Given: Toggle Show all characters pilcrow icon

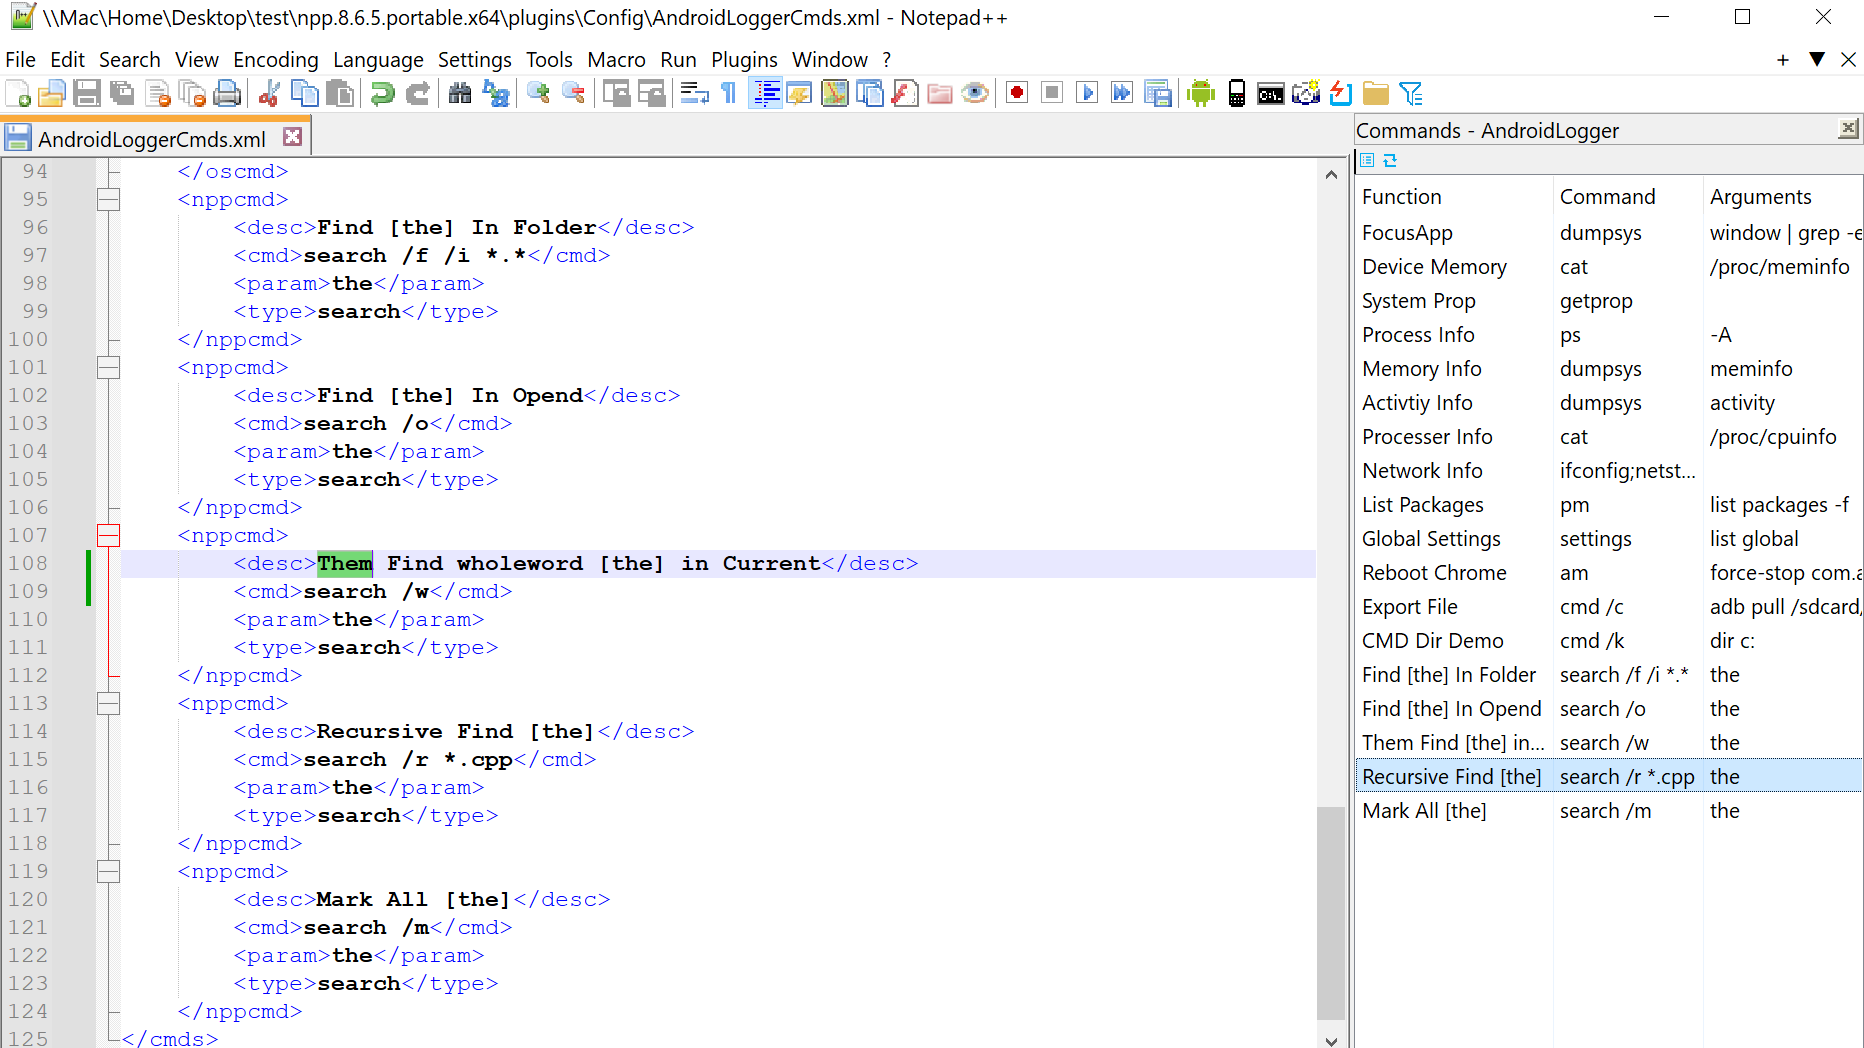Looking at the screenshot, I should click(729, 94).
